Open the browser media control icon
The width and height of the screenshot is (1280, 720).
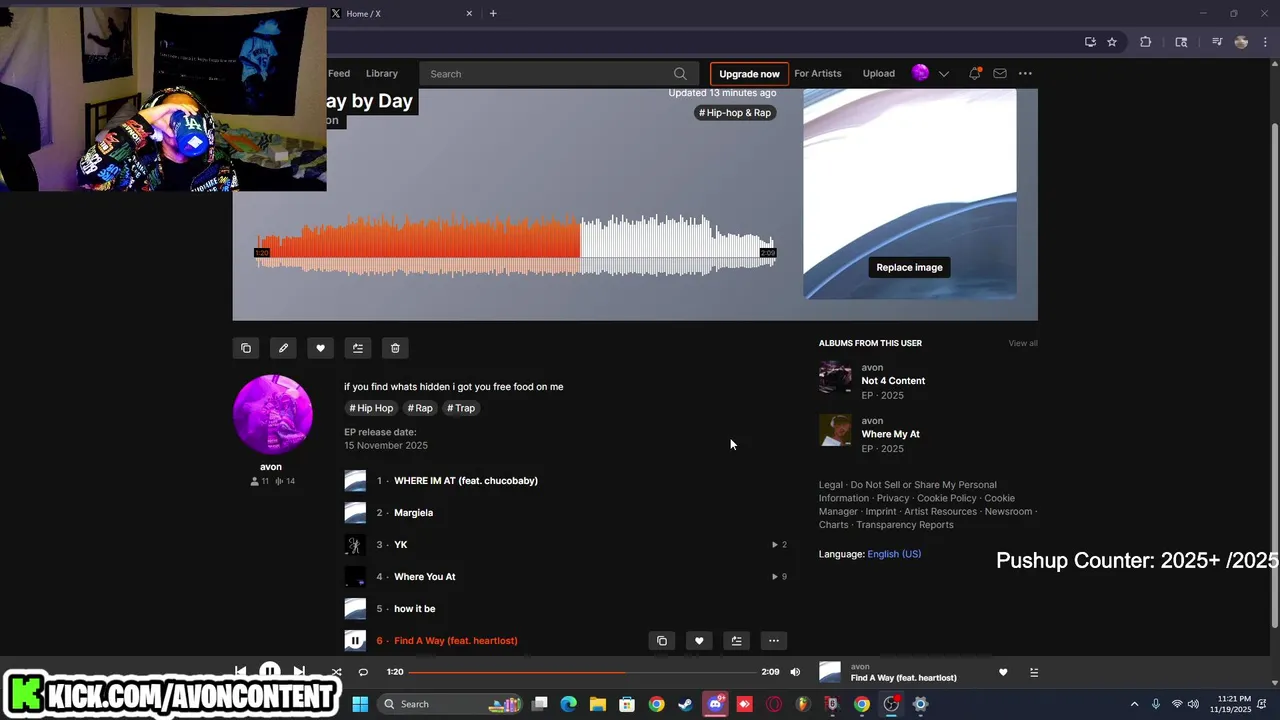tap(1217, 42)
